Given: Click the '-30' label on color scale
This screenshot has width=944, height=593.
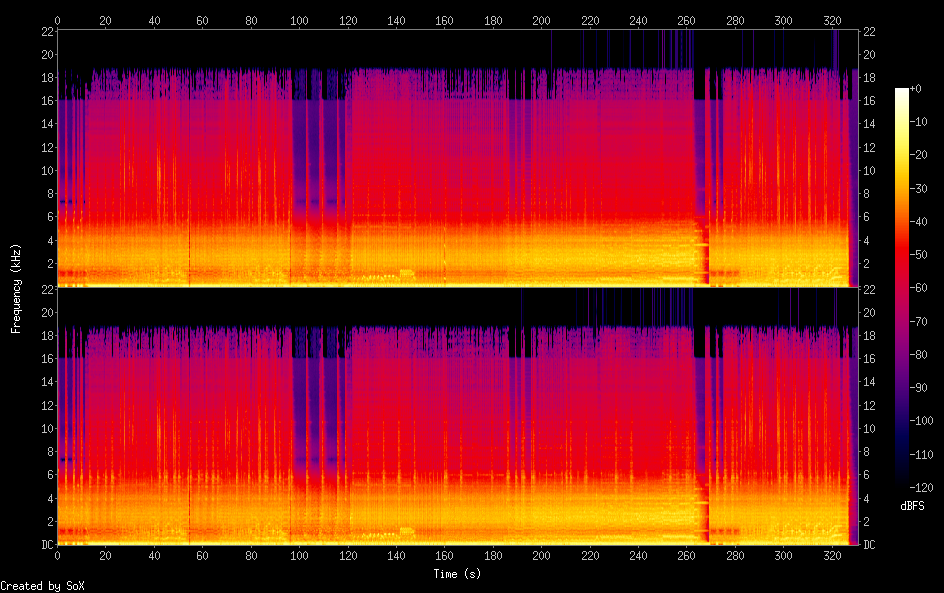Looking at the screenshot, I should (x=921, y=188).
